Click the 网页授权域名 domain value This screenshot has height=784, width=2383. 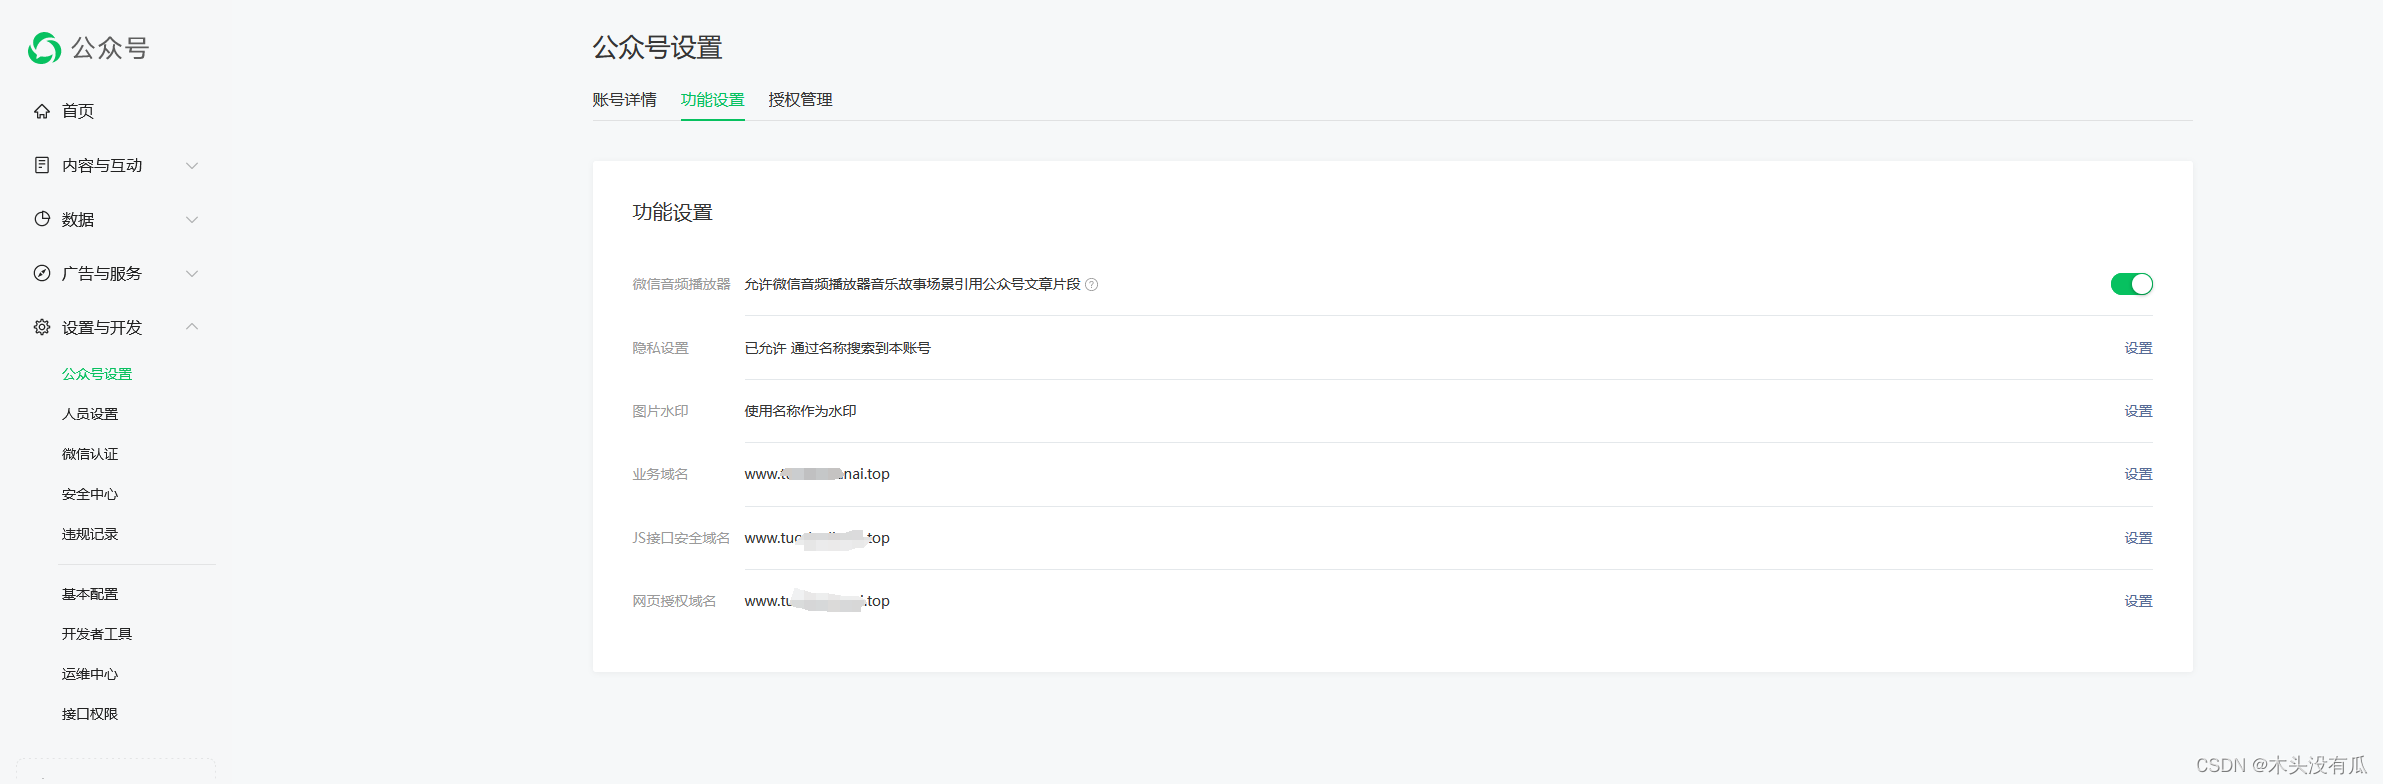[x=817, y=601]
